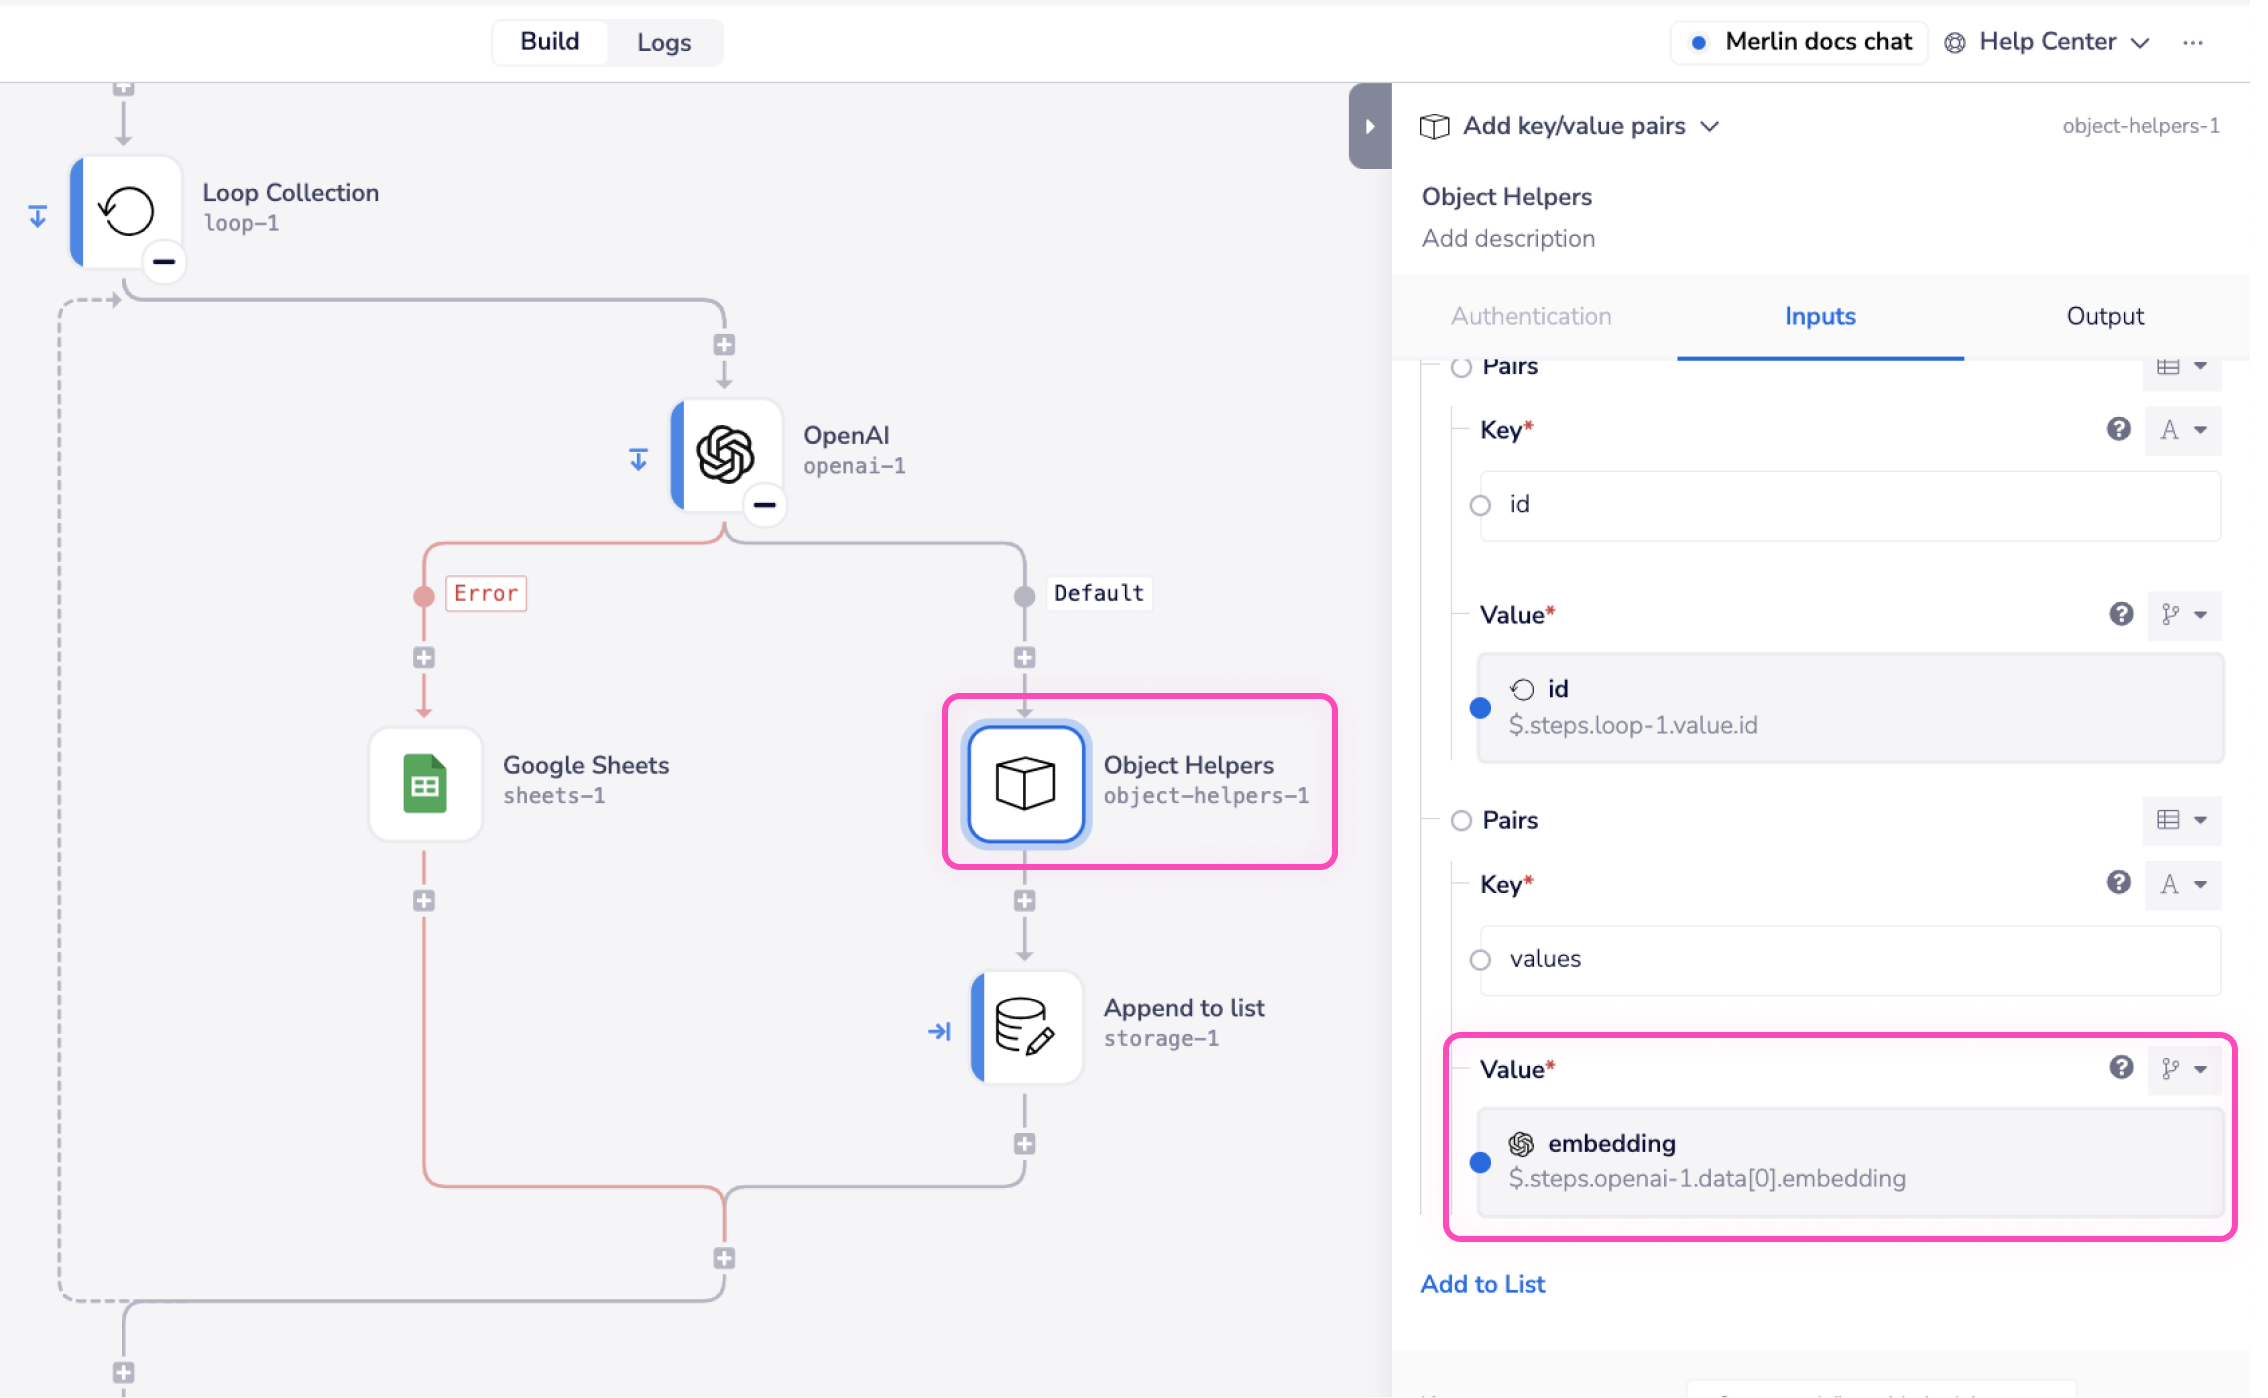Expand the Help Center dropdown
The height and width of the screenshot is (1398, 2268).
coord(2048,42)
